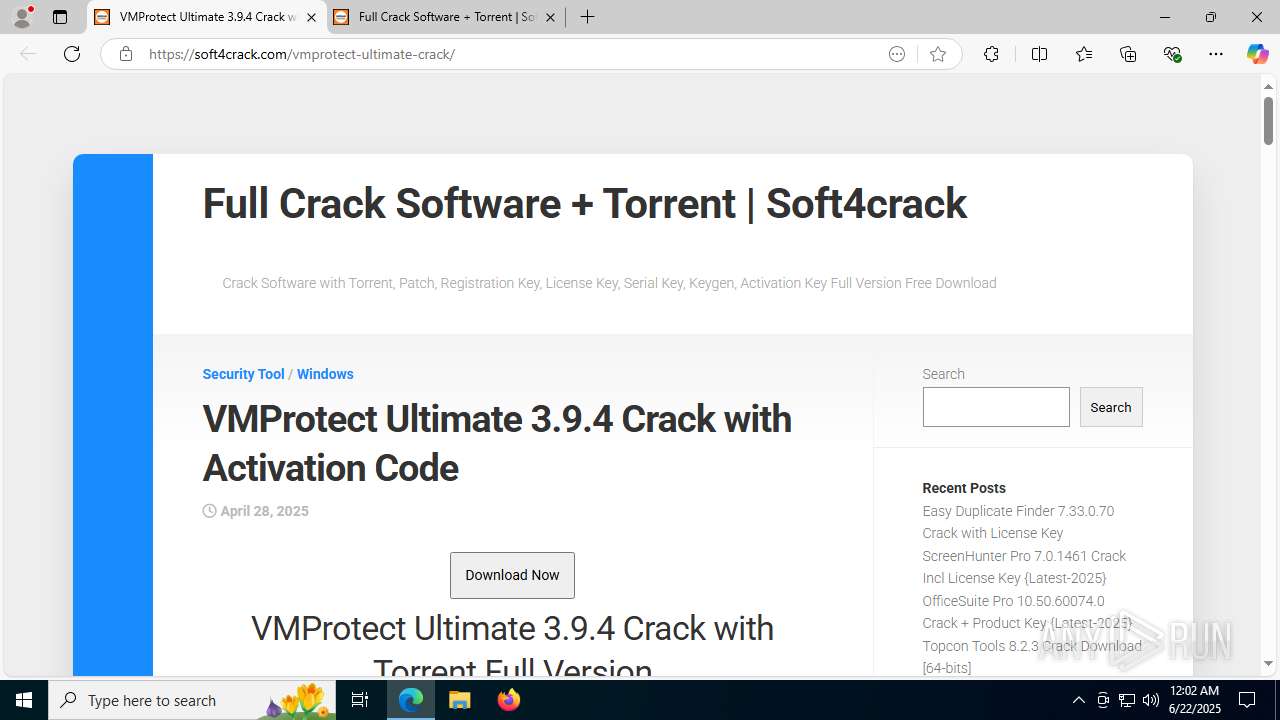Open the network tray icon
This screenshot has height=720, width=1280.
pyautogui.click(x=1127, y=700)
